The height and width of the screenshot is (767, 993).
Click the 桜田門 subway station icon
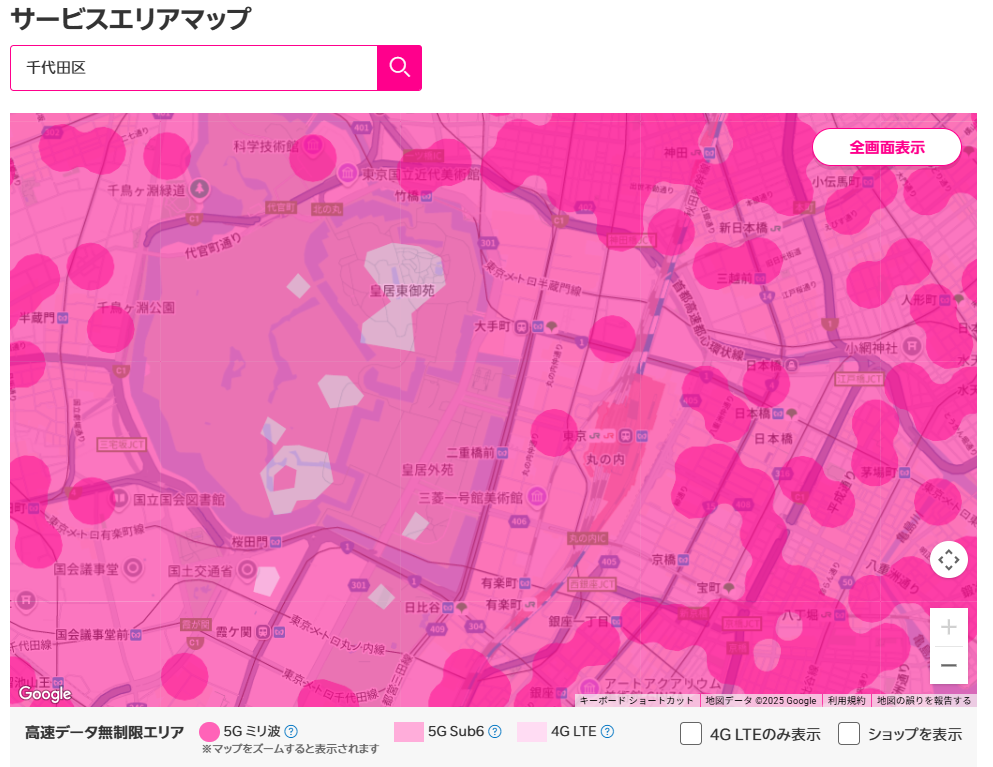pos(275,542)
